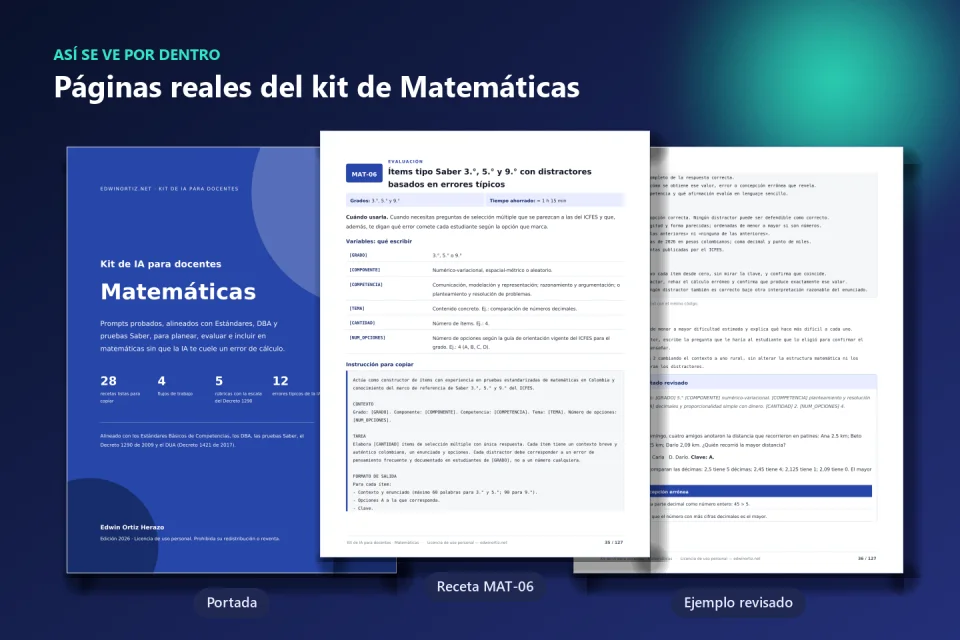This screenshot has width=960, height=640.
Task: Click the [NUM_OPCIONES] variable row
Action: click(485, 342)
